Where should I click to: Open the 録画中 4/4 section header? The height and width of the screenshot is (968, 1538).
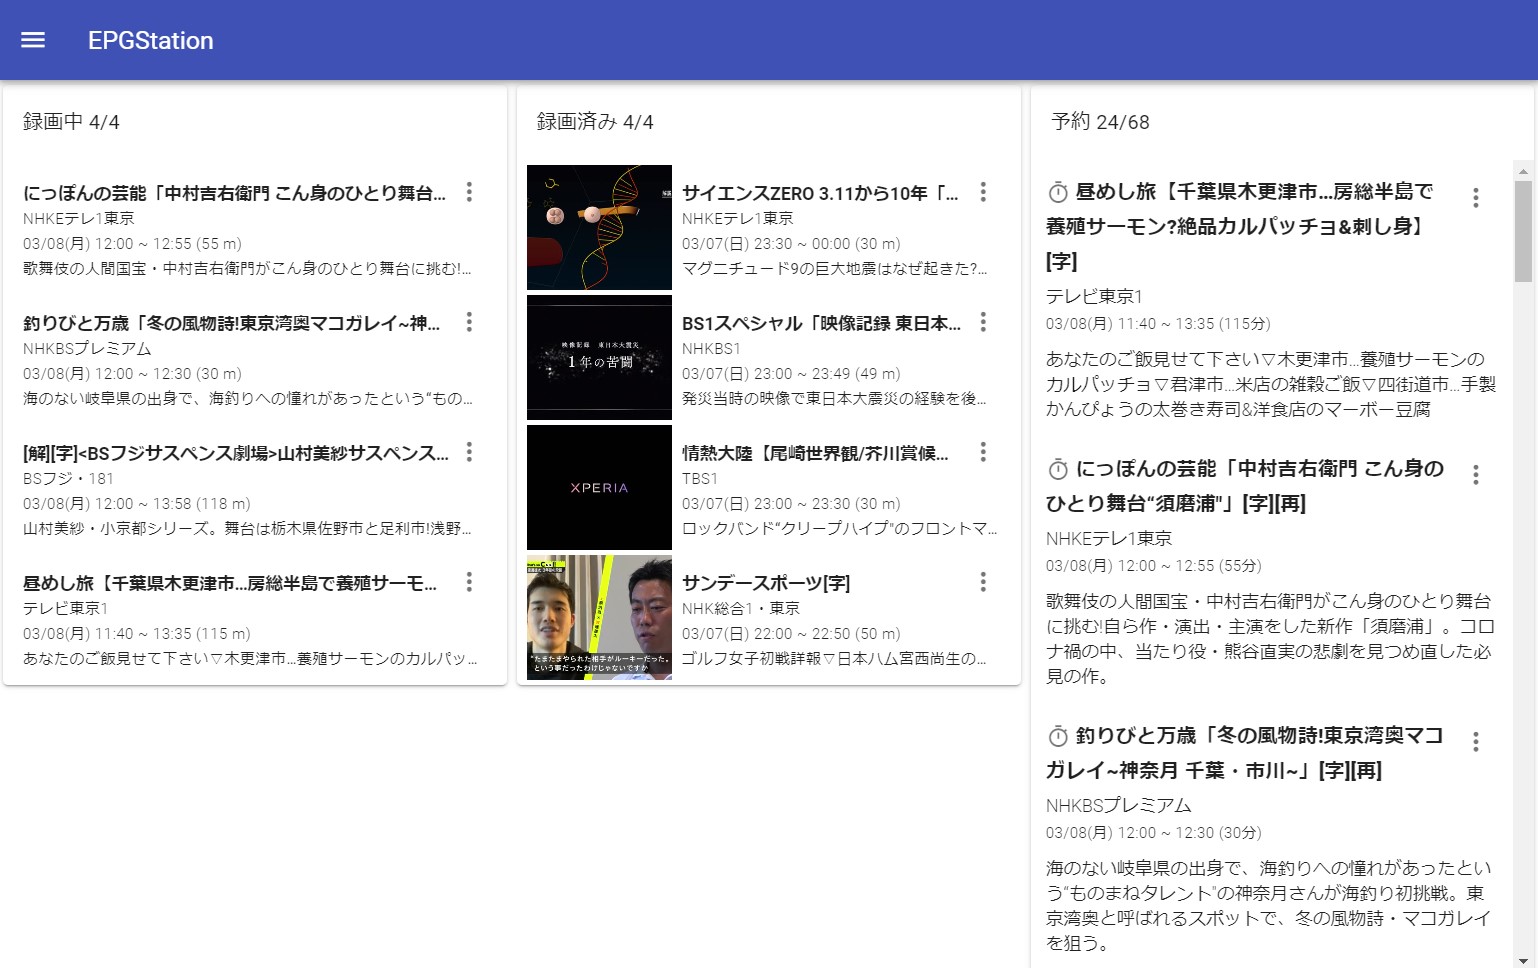click(71, 122)
